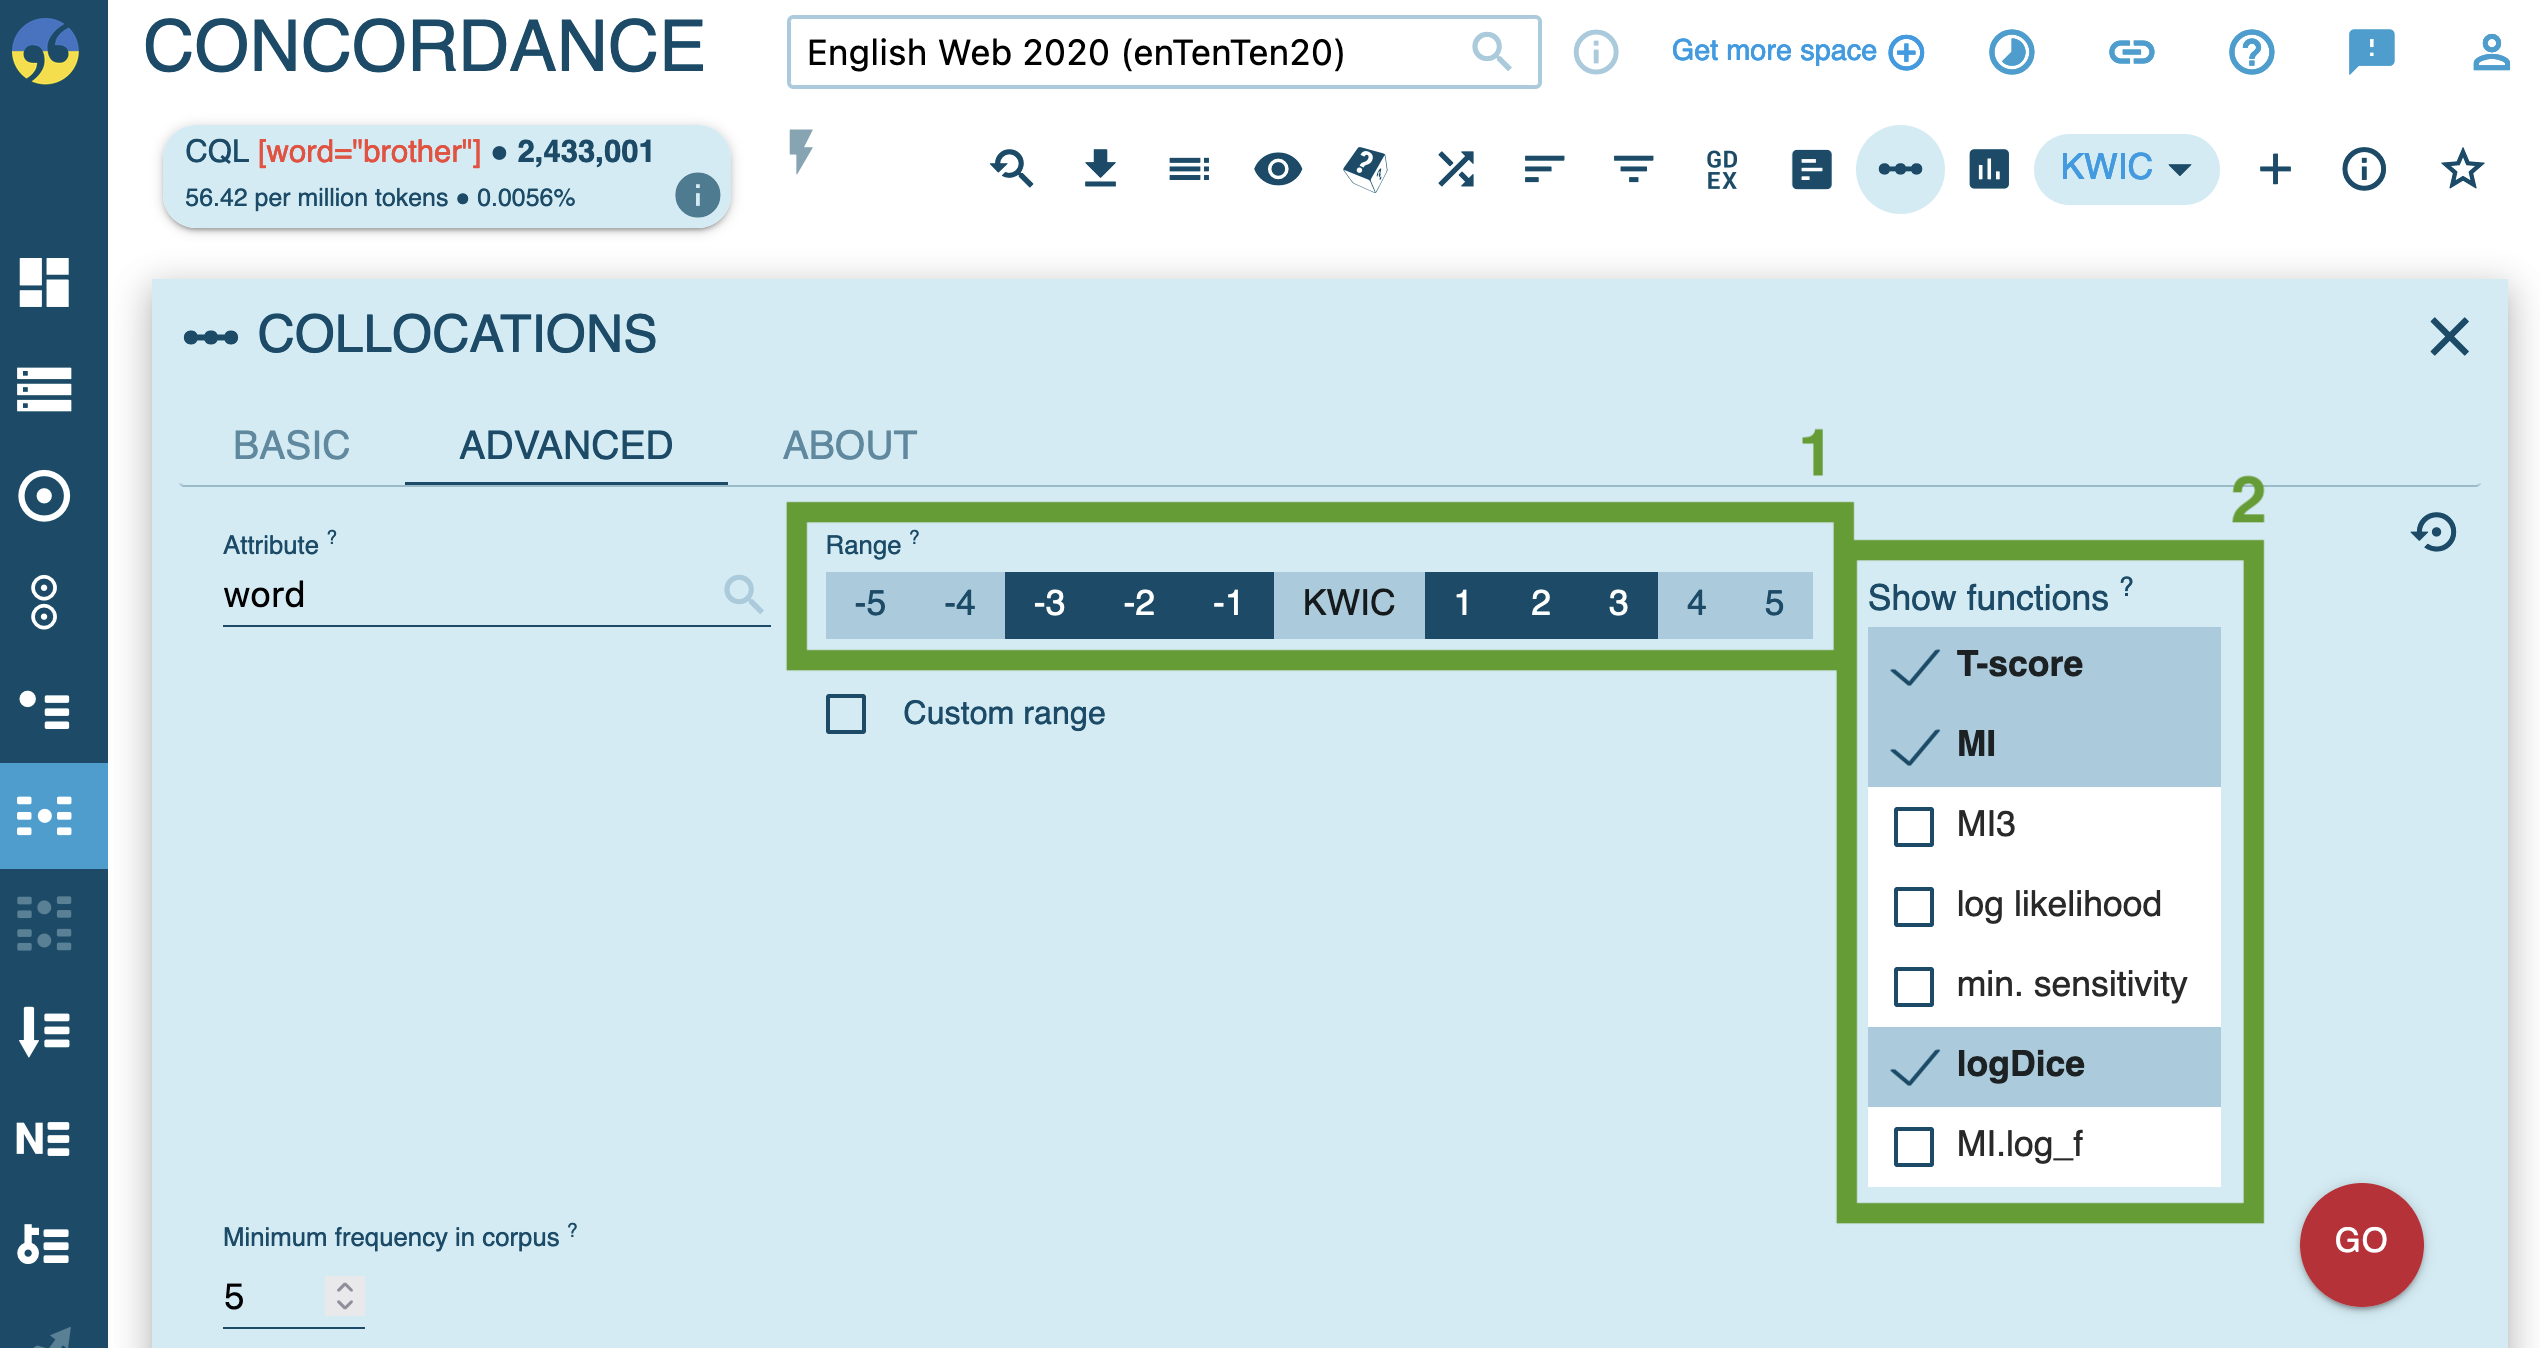Expand the KWIC view dropdown

click(x=2125, y=169)
